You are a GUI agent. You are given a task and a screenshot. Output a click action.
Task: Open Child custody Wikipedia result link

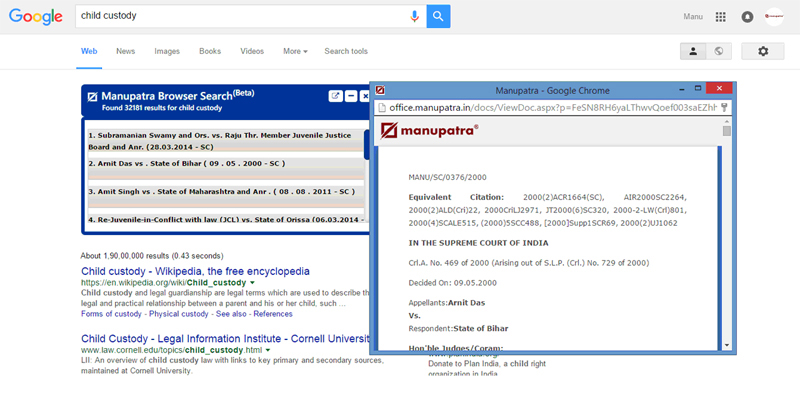click(195, 271)
